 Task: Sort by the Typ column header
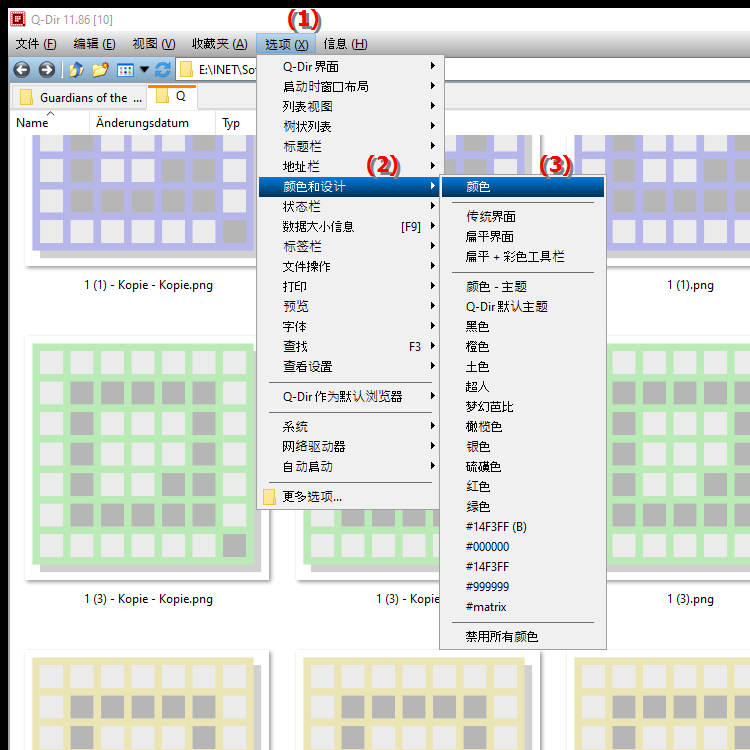pos(235,123)
